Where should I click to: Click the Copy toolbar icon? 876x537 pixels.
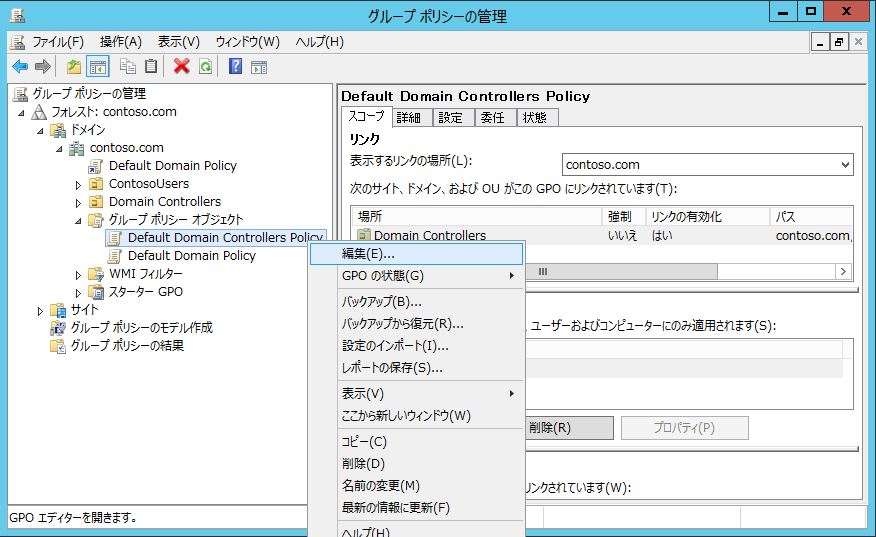pos(127,66)
